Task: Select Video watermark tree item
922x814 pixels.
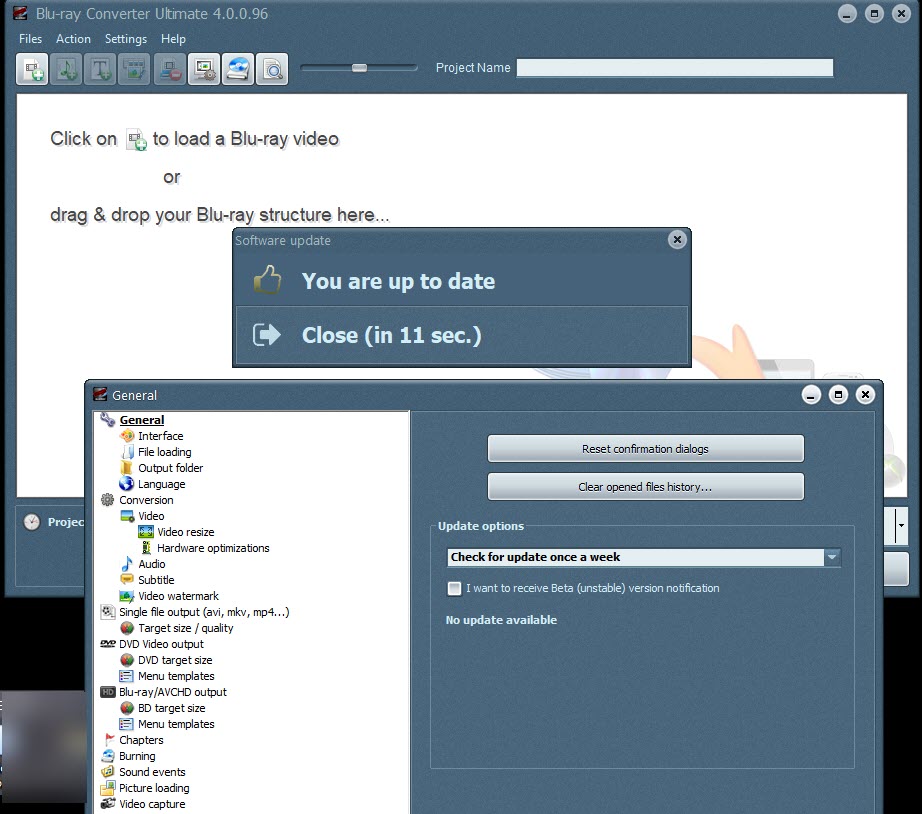Action: pos(178,596)
